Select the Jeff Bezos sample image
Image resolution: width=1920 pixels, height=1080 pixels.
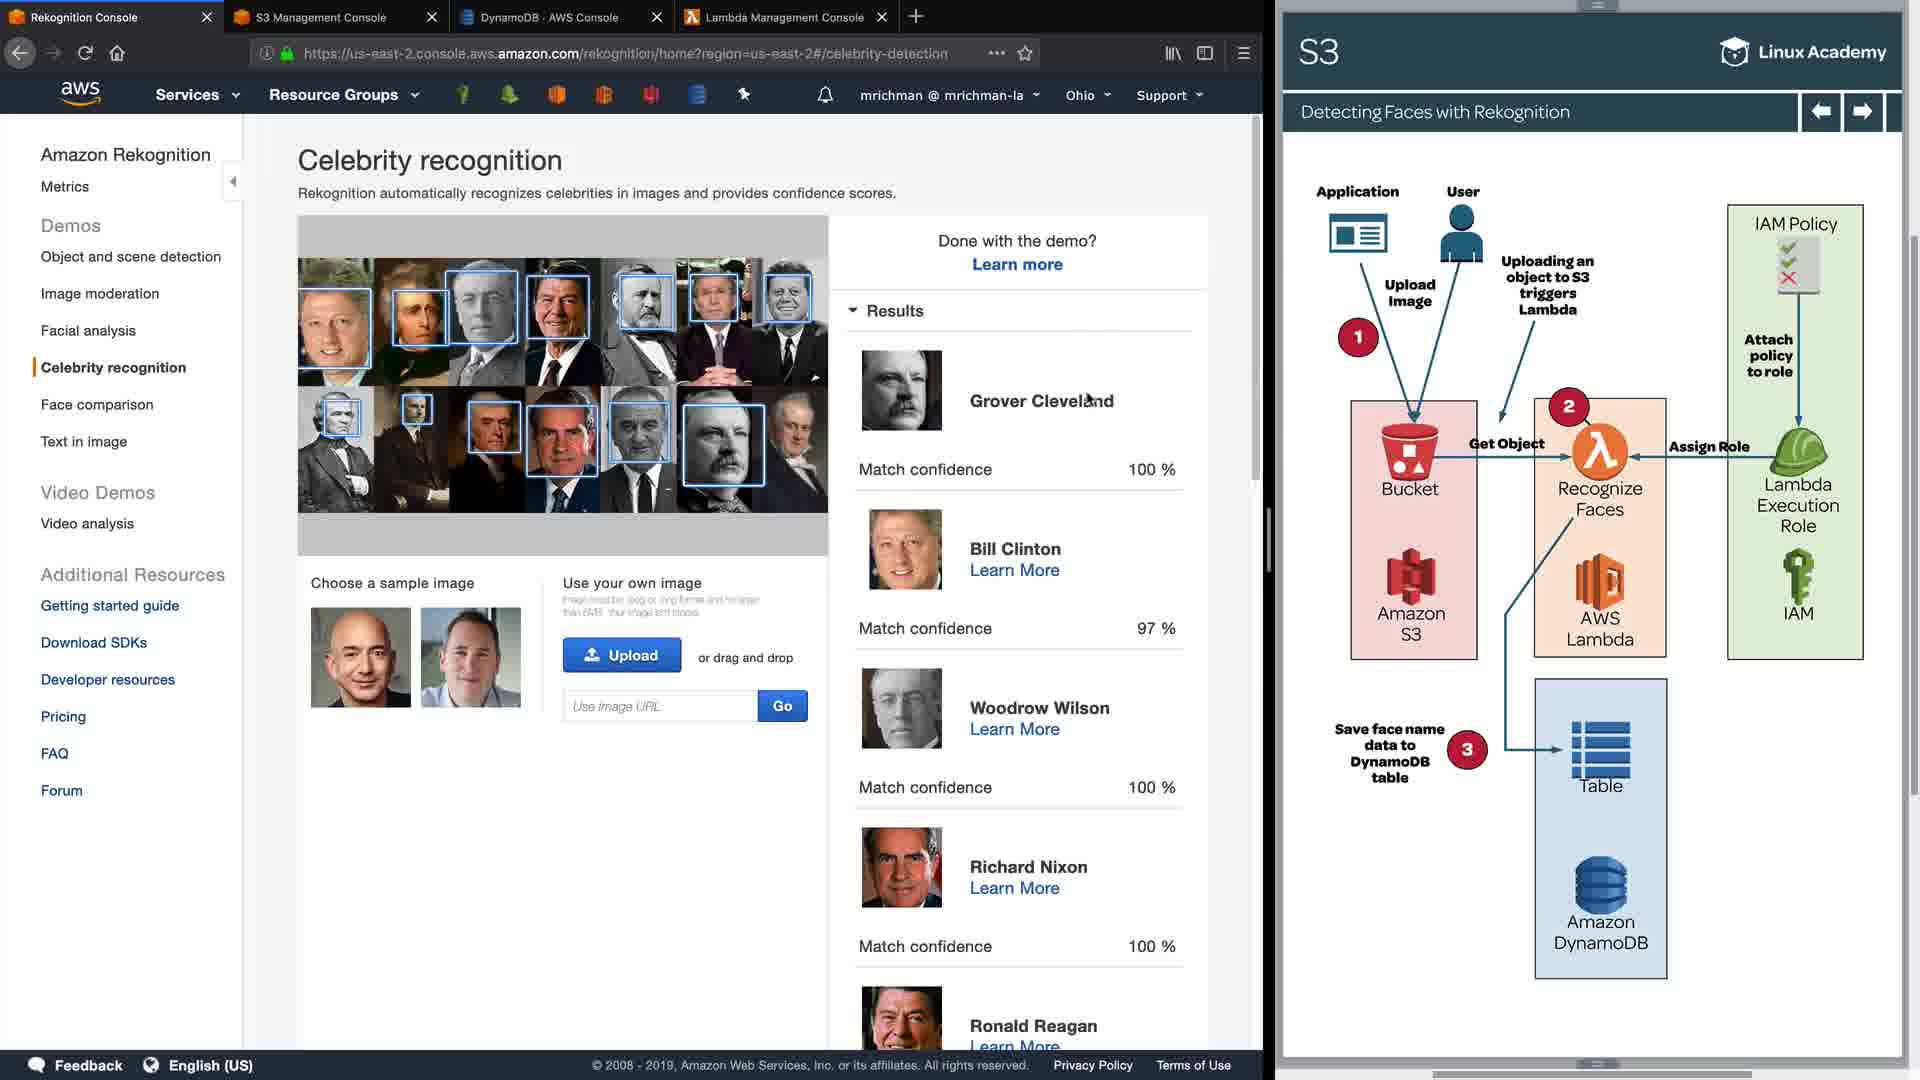pos(360,657)
